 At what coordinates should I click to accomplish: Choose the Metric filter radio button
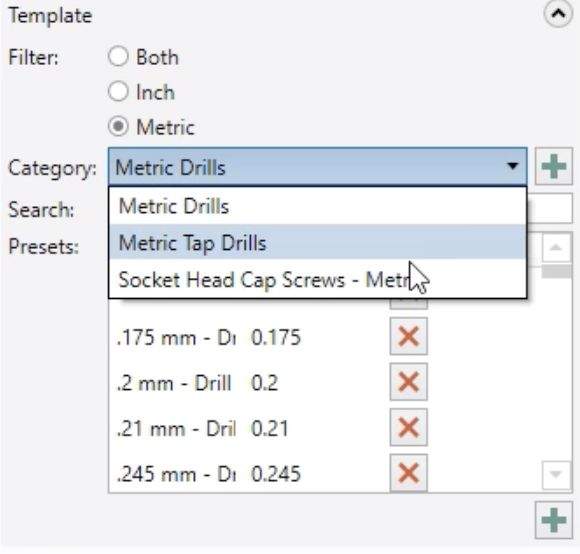118,126
